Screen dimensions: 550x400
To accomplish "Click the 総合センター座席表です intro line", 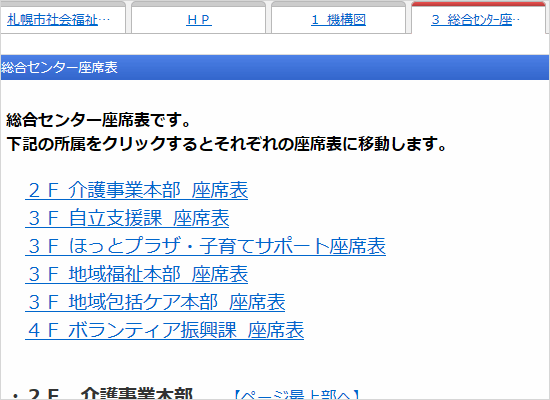I will coord(99,120).
